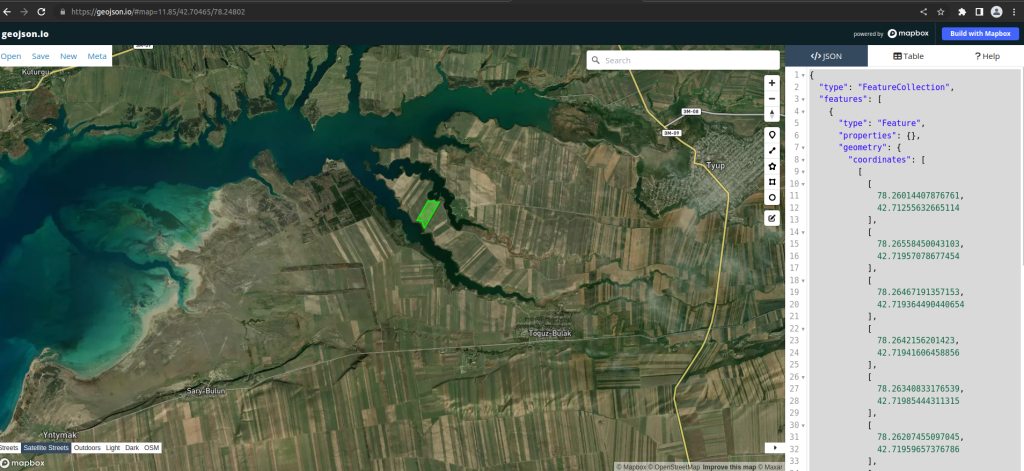Viewport: 1024px width, 471px height.
Task: Open the browser profile avatar
Action: (x=997, y=12)
